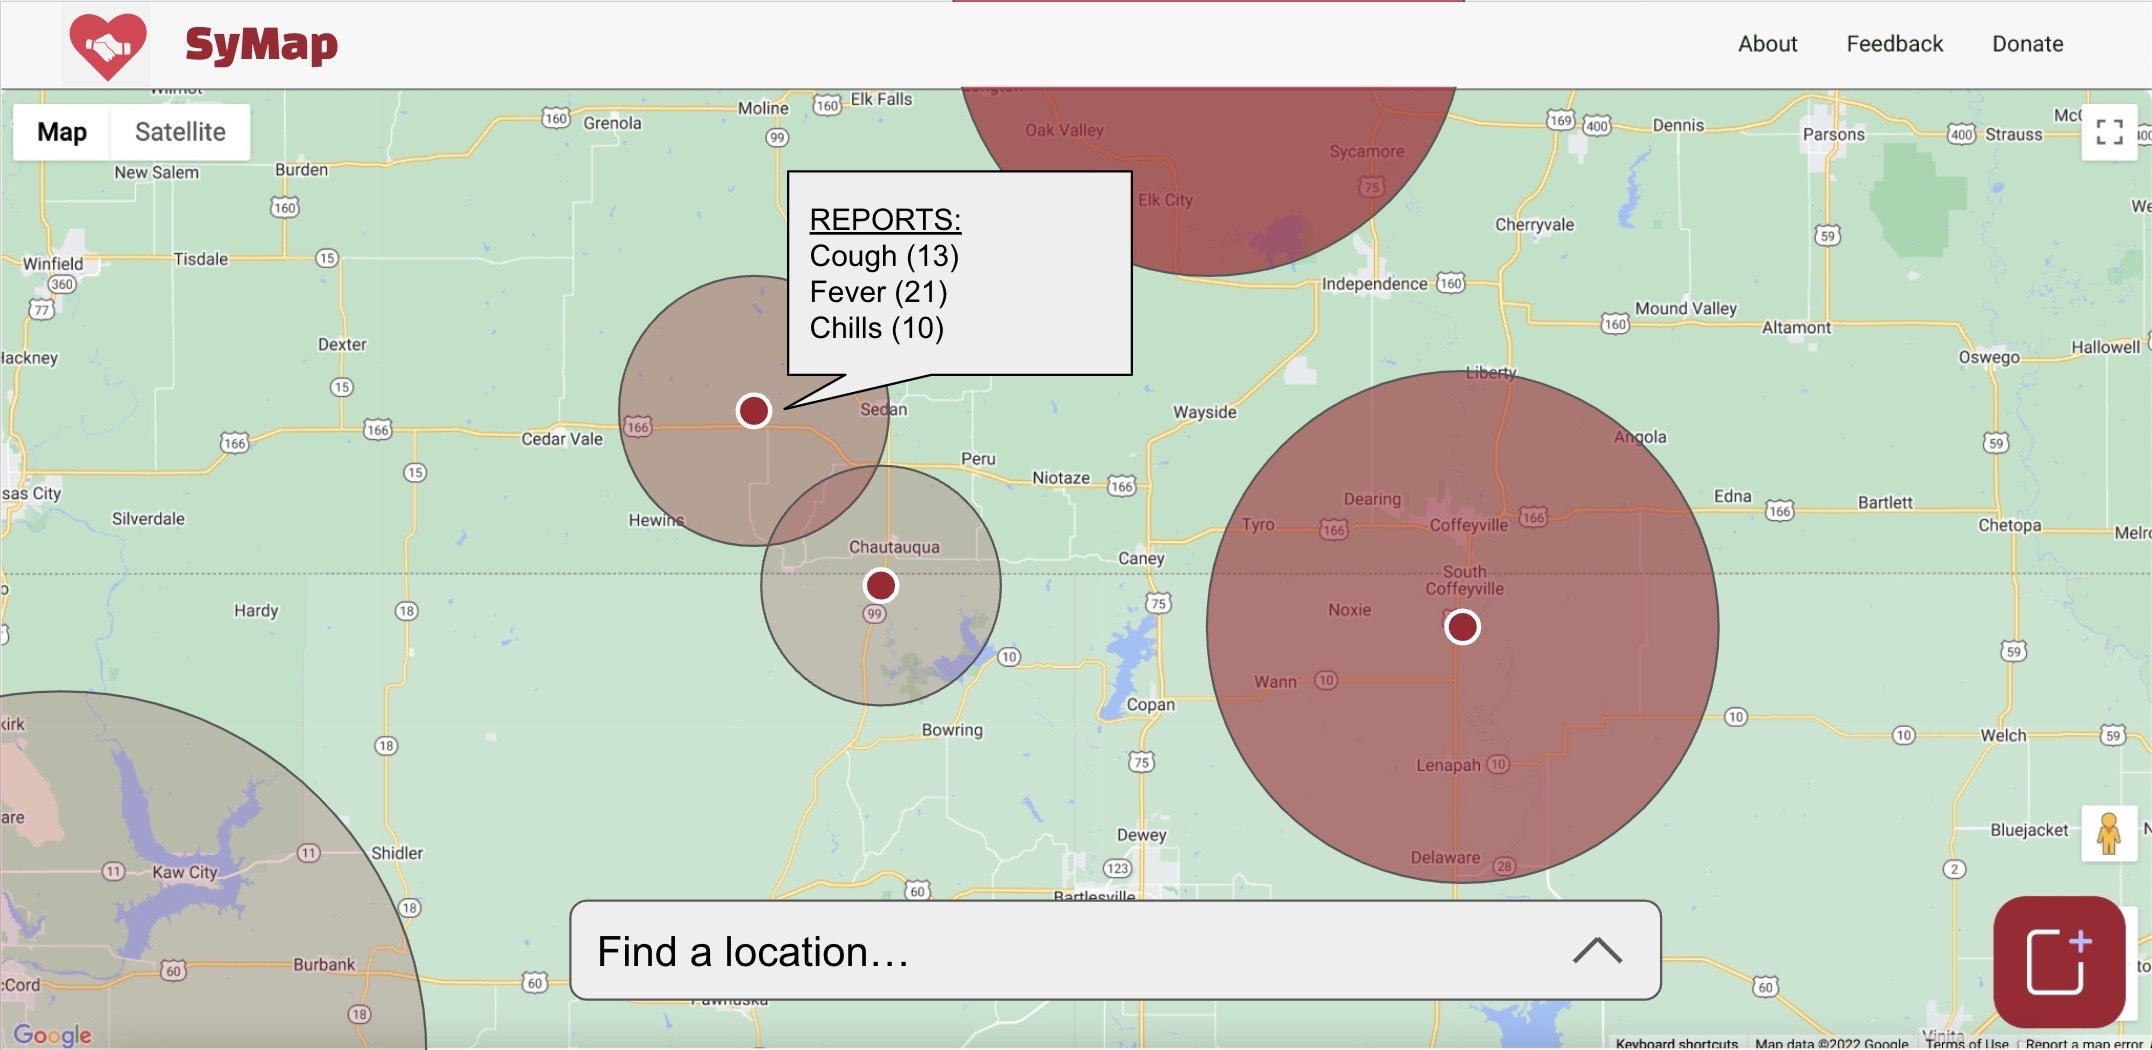Viewport: 2152px width, 1050px height.
Task: Select the Street View pegman icon
Action: (x=2109, y=833)
